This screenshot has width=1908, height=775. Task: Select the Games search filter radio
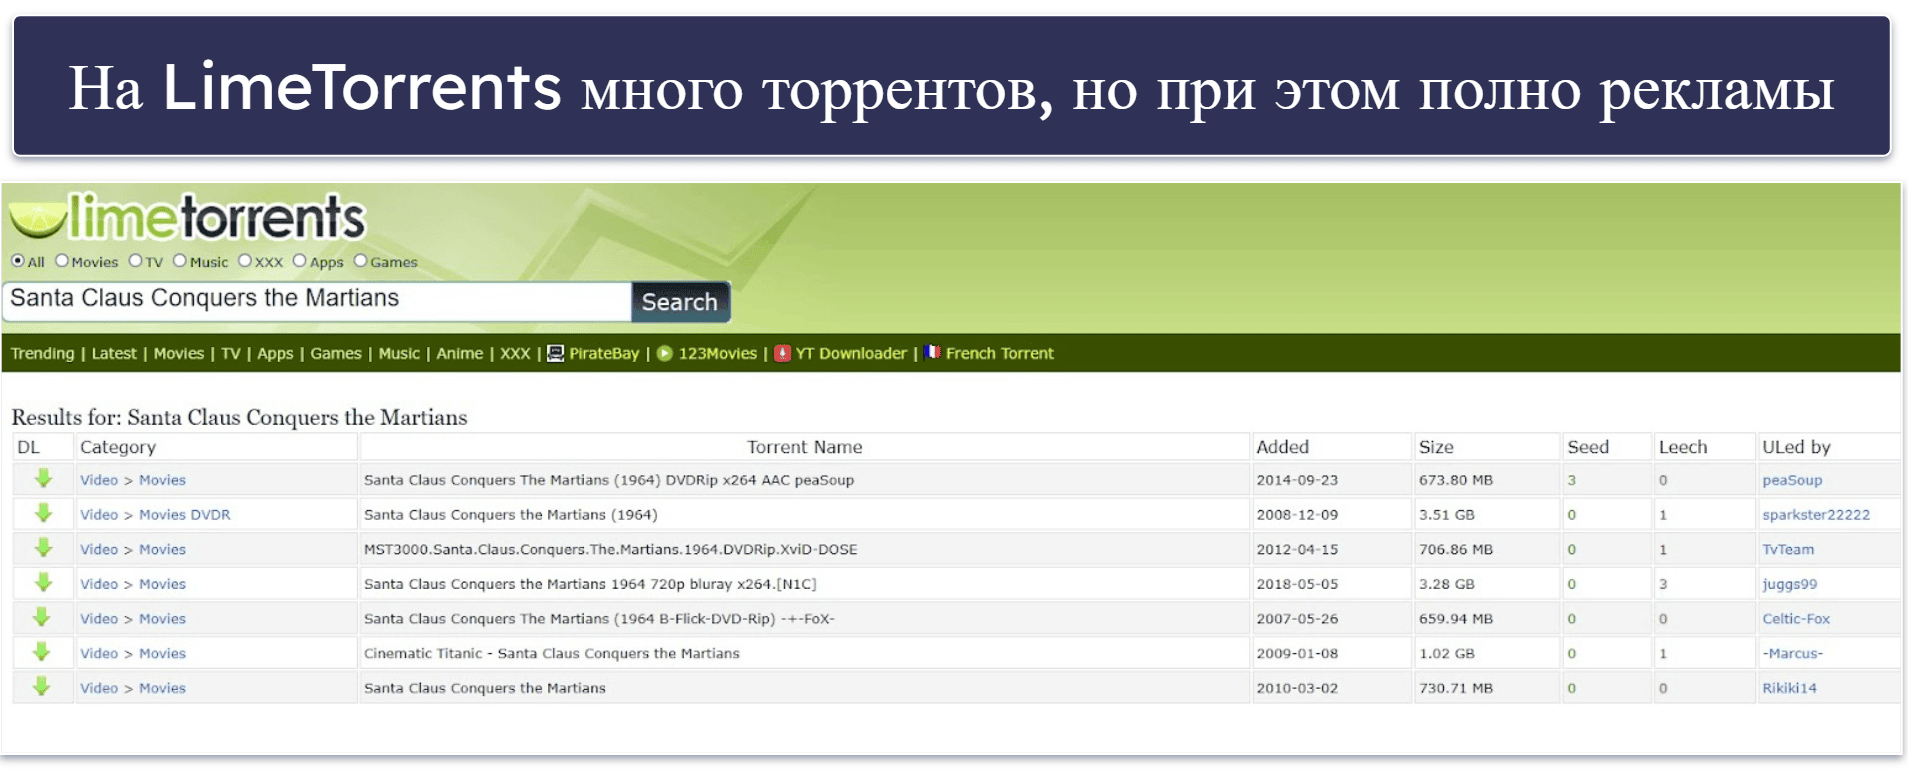pos(361,261)
